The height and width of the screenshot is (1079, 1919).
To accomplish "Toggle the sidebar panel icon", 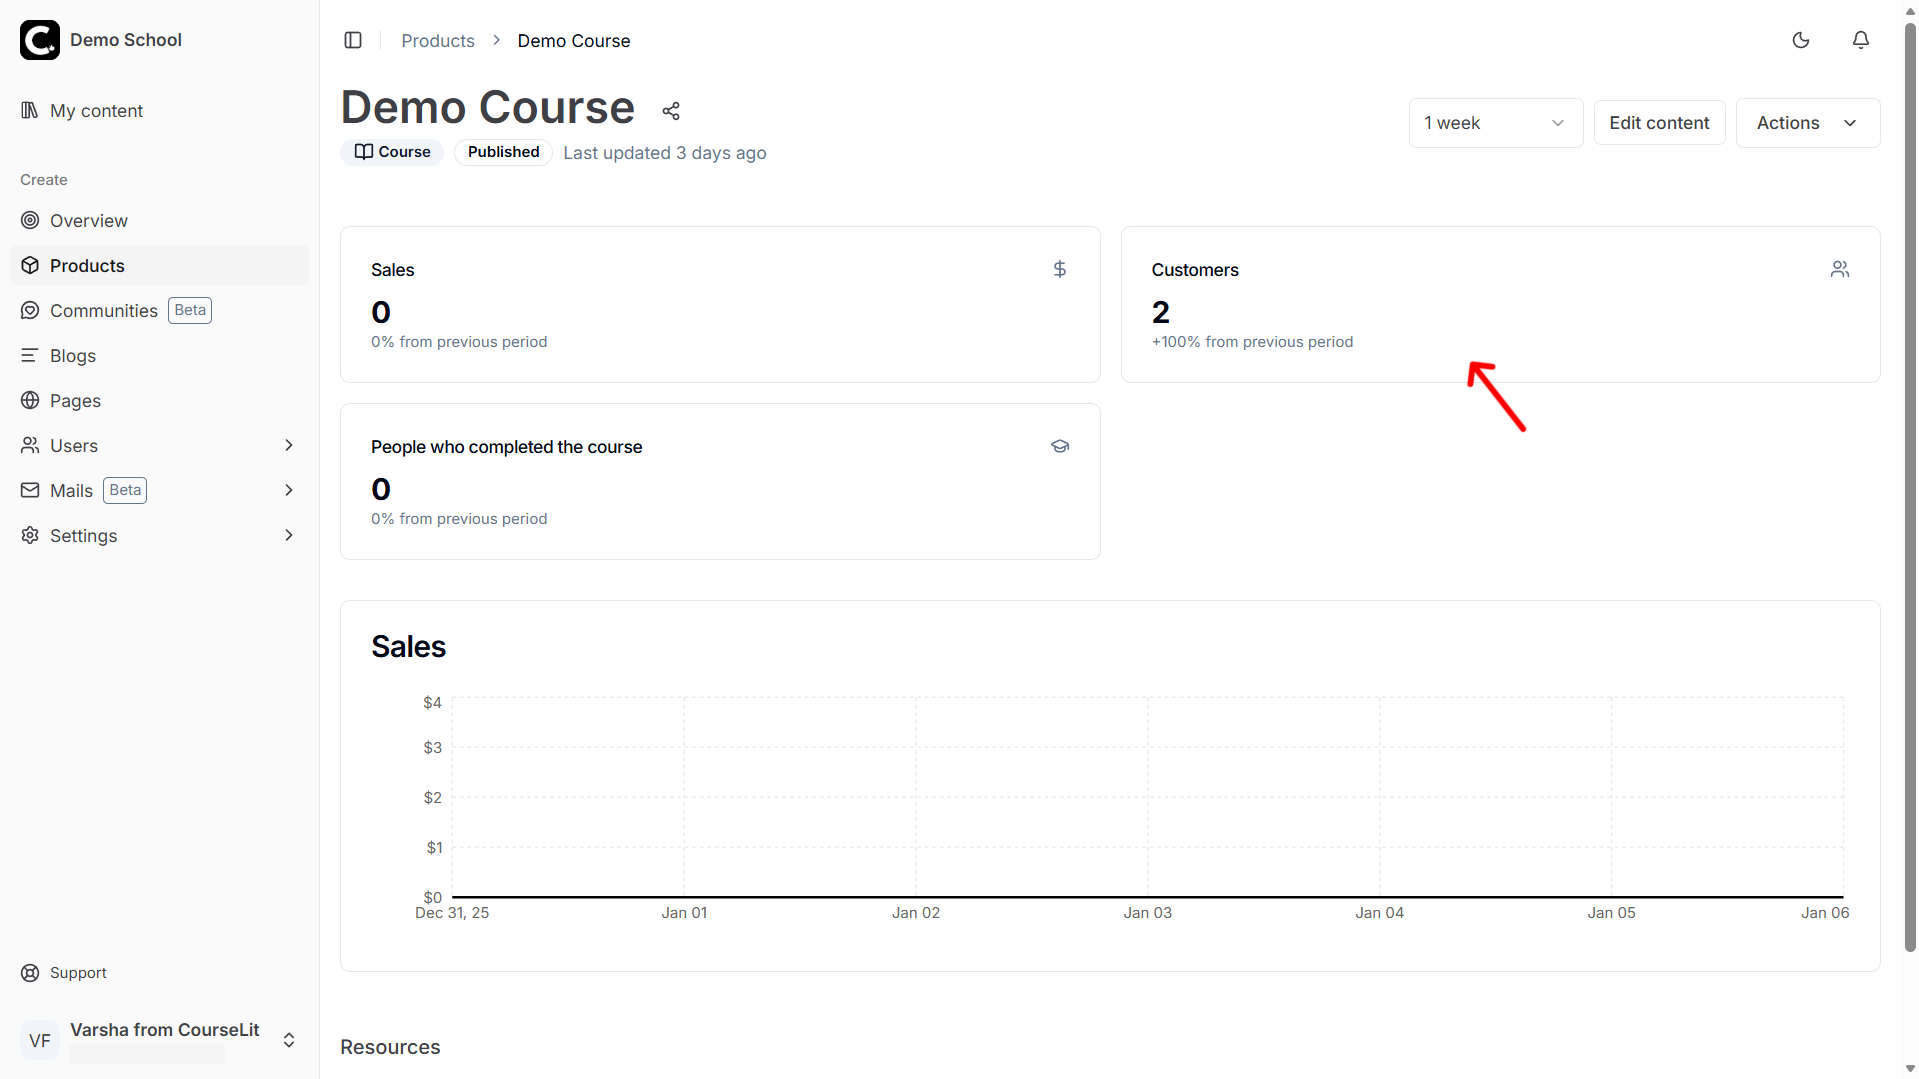I will click(353, 40).
